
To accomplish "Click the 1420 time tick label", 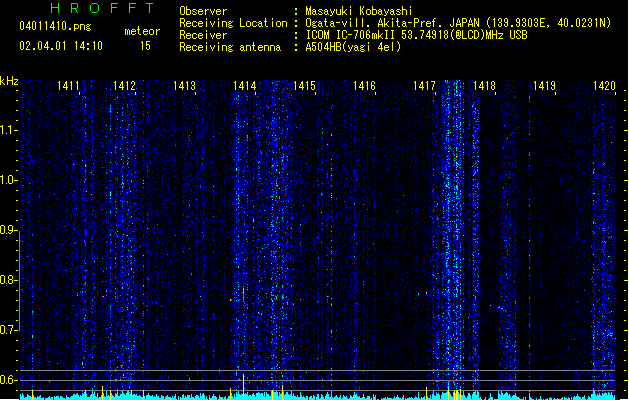I will (x=604, y=86).
